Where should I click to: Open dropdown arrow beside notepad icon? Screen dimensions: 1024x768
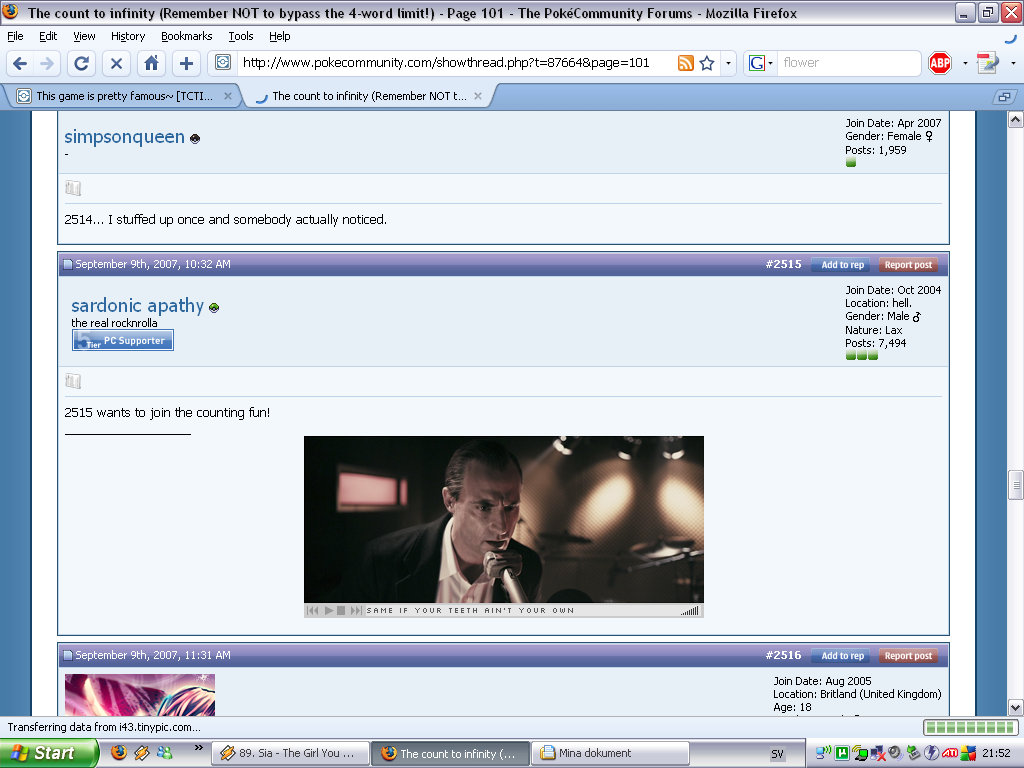click(x=1013, y=63)
